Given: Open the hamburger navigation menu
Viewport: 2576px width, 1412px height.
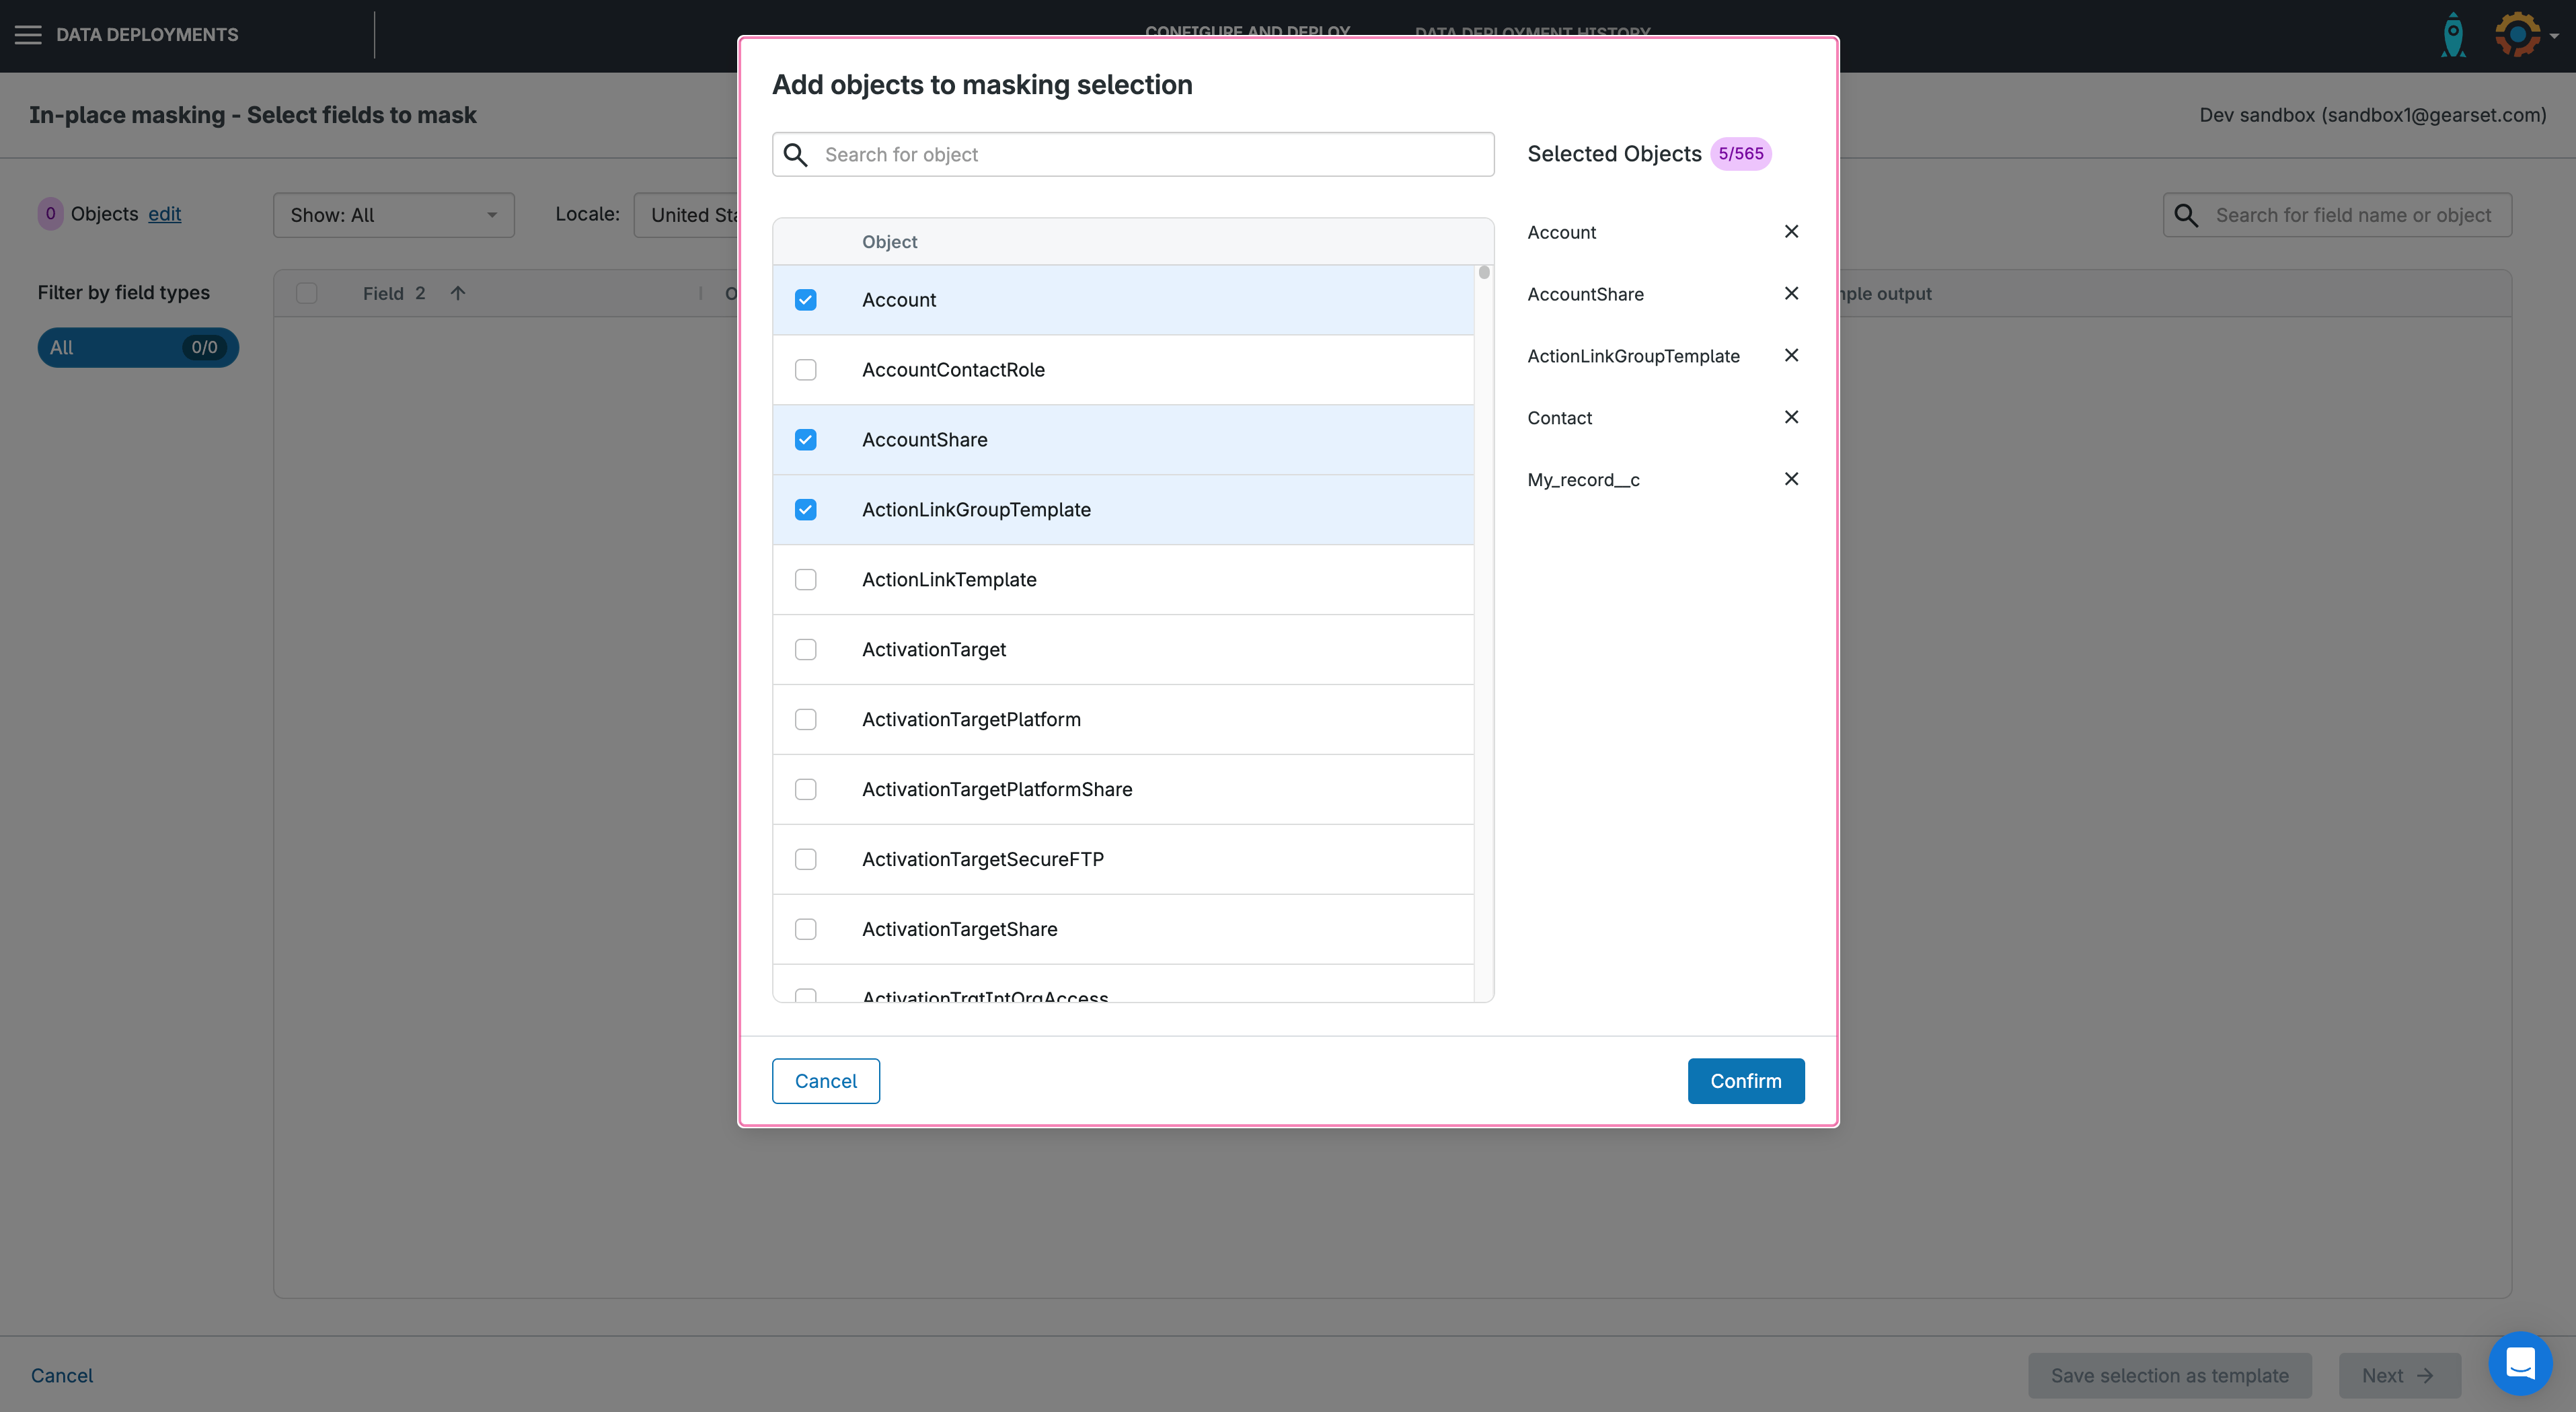Looking at the screenshot, I should point(28,35).
